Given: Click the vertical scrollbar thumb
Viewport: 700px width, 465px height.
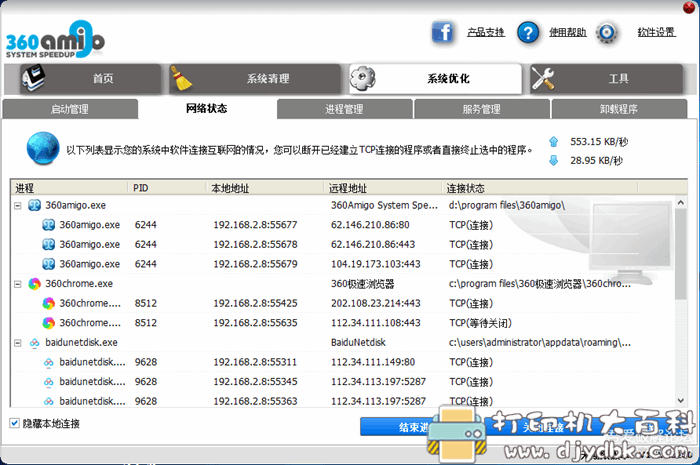Looking at the screenshot, I should point(681,254).
